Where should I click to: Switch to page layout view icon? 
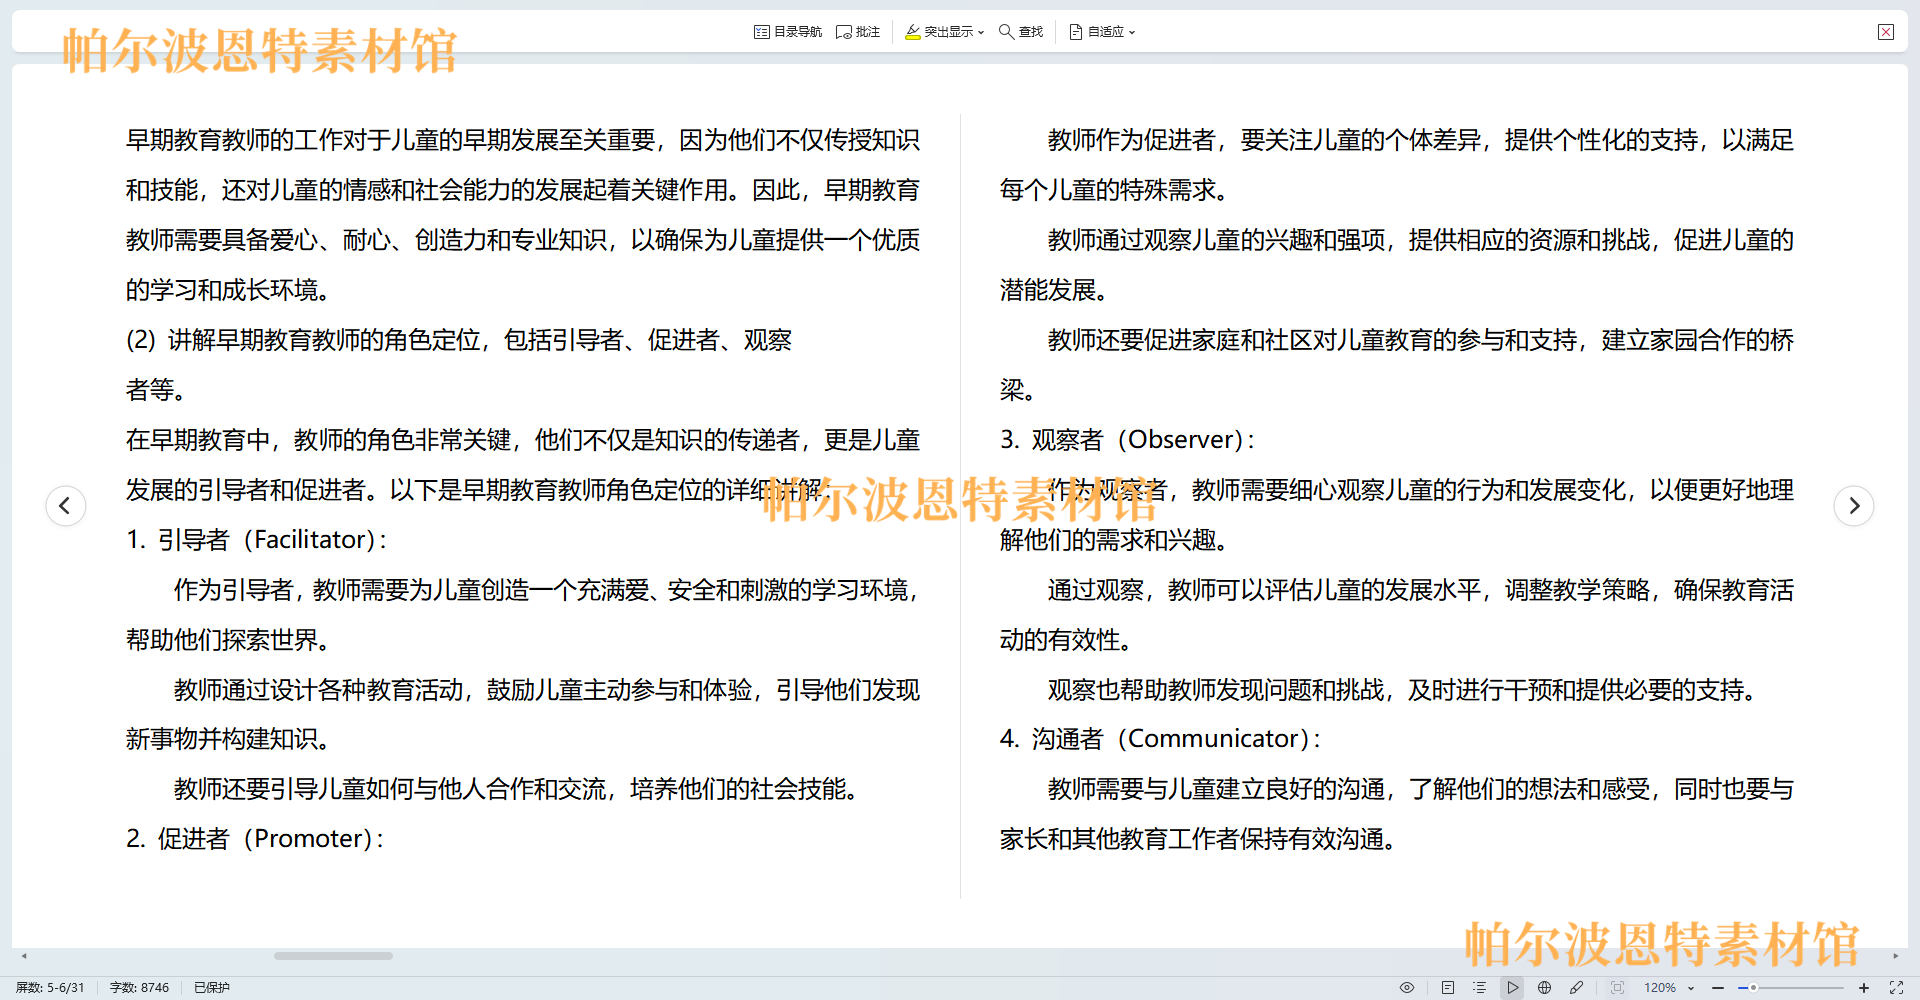point(1448,987)
